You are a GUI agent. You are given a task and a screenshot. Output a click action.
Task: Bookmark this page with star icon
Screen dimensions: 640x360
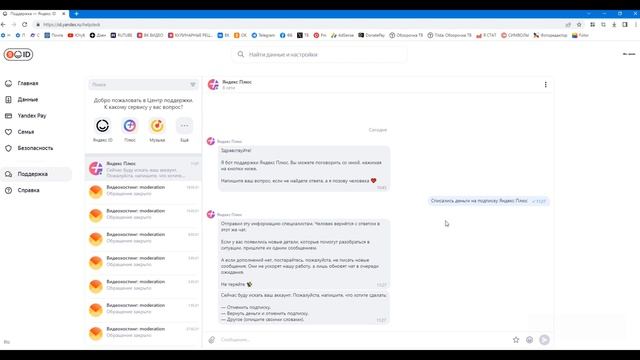click(x=579, y=24)
